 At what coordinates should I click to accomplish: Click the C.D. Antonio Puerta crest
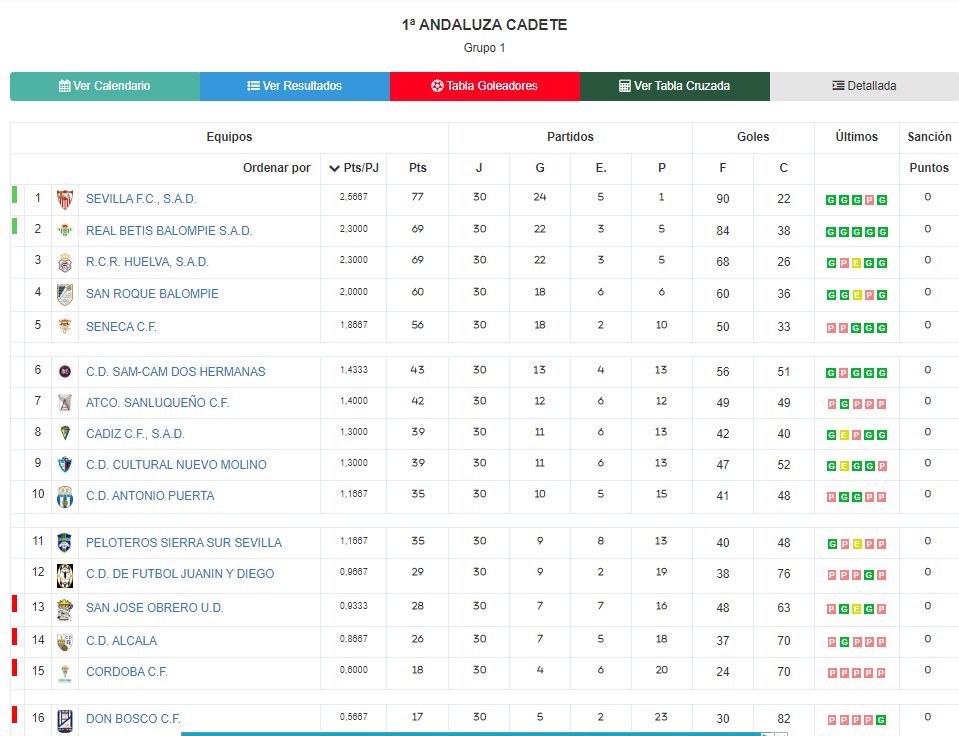65,497
